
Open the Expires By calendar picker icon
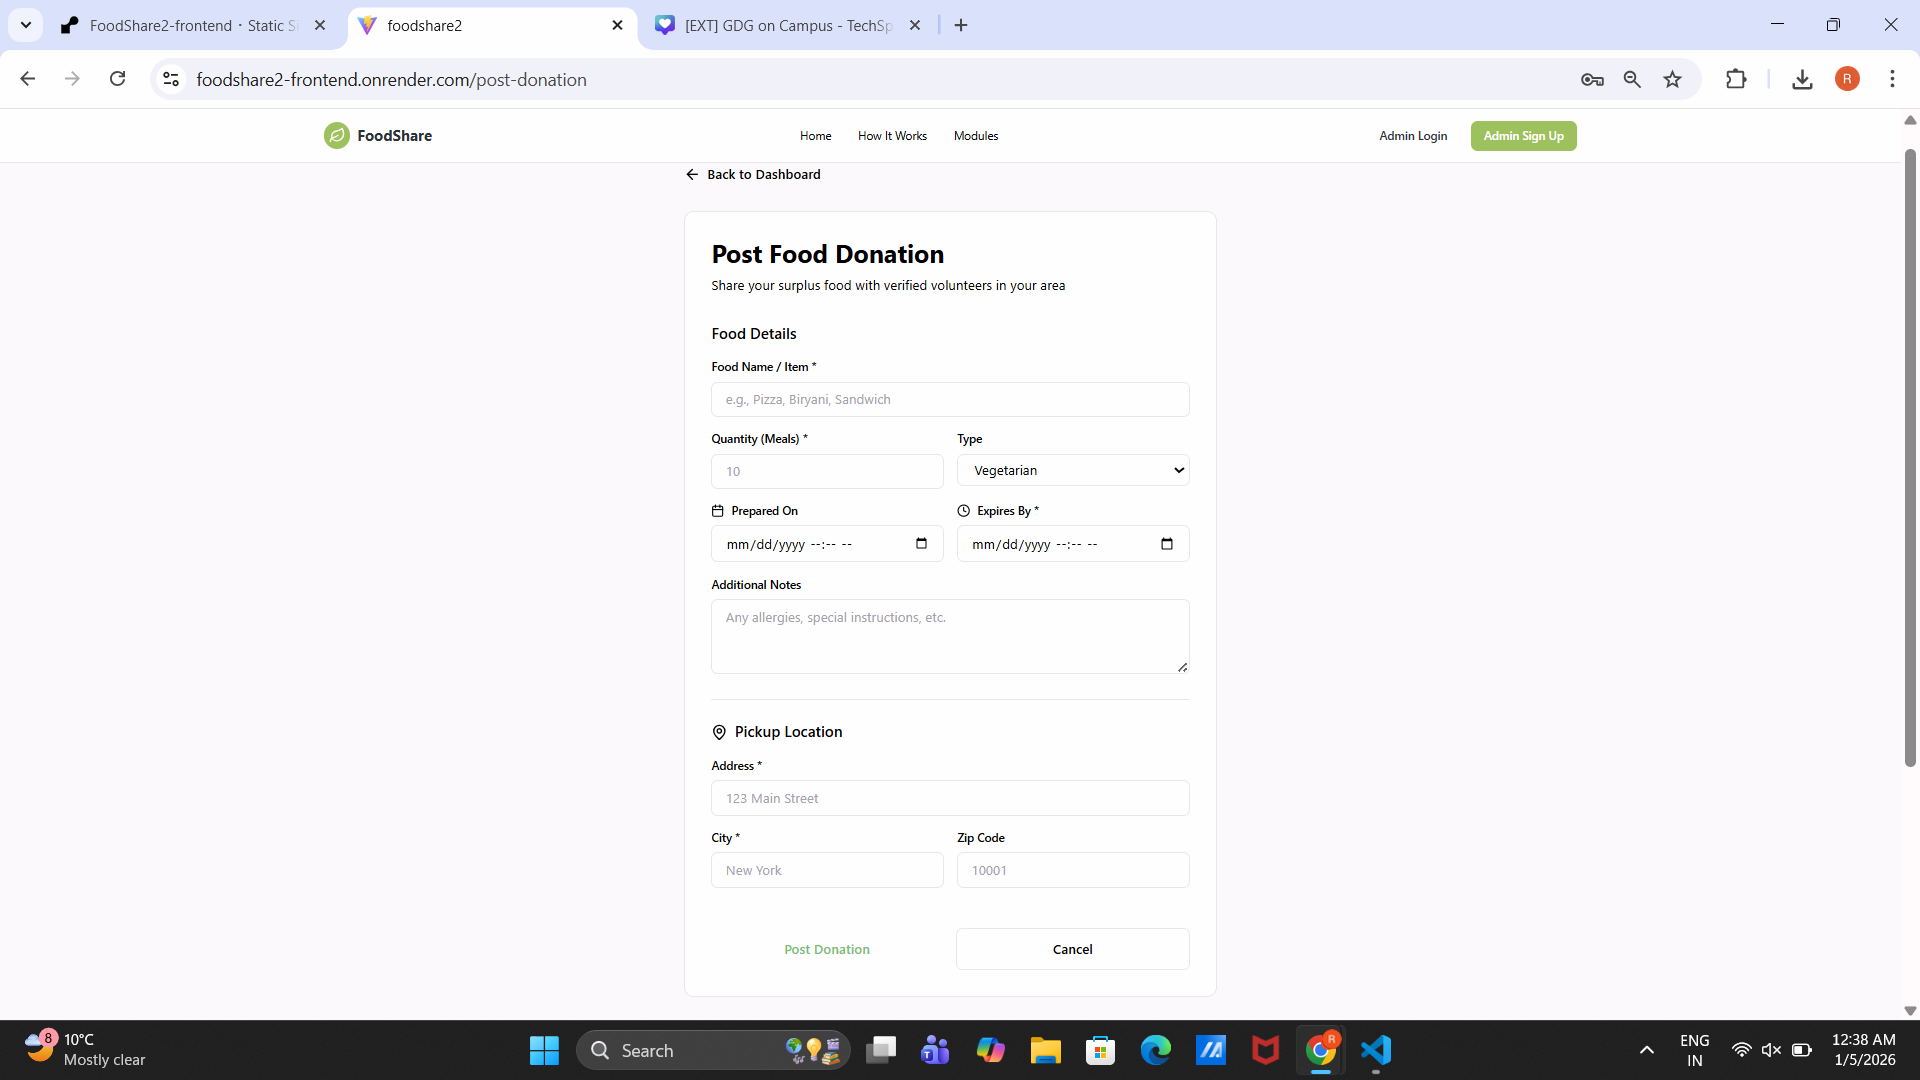pyautogui.click(x=1166, y=544)
